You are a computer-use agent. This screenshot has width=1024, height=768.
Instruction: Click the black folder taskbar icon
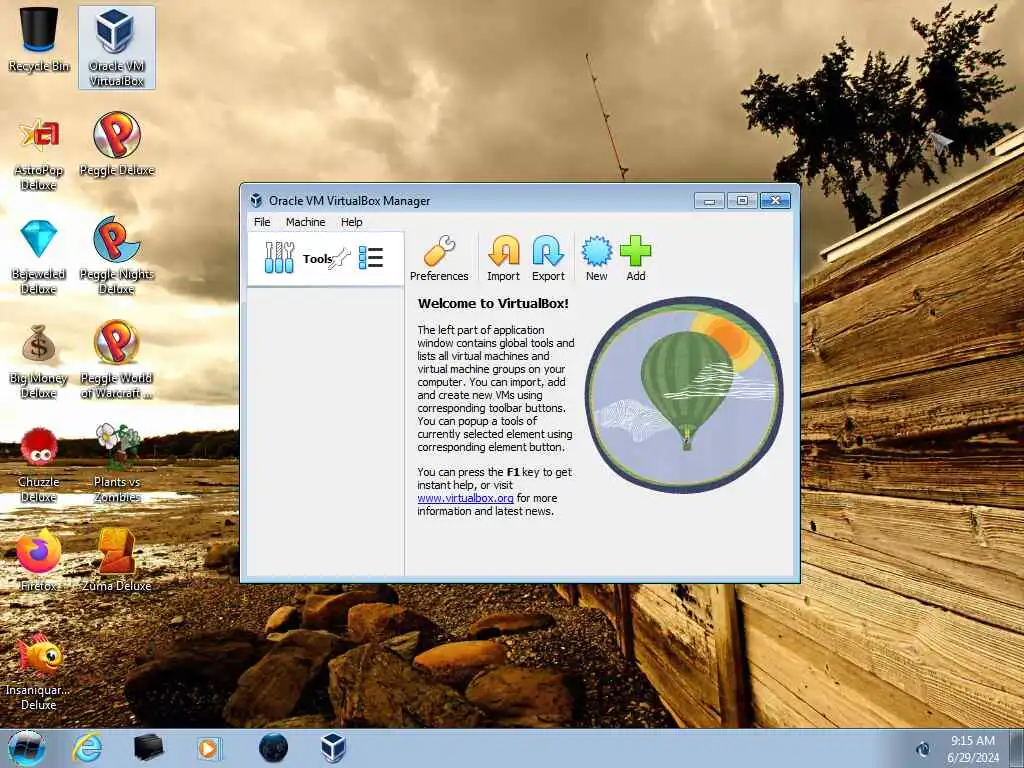click(x=148, y=748)
